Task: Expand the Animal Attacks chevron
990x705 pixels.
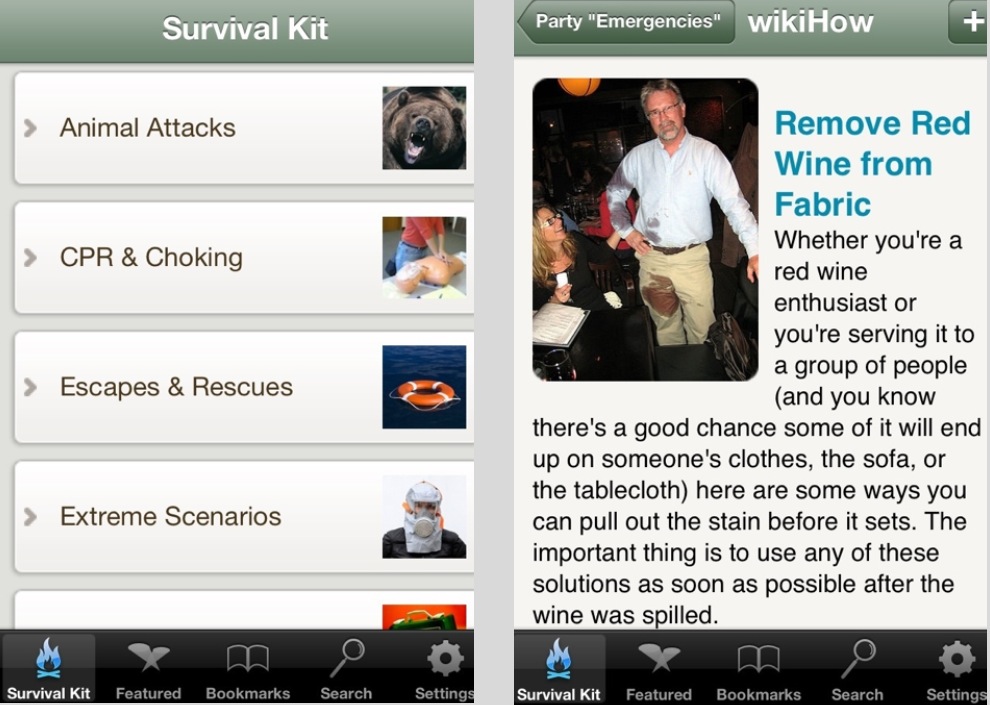Action: pos(30,128)
